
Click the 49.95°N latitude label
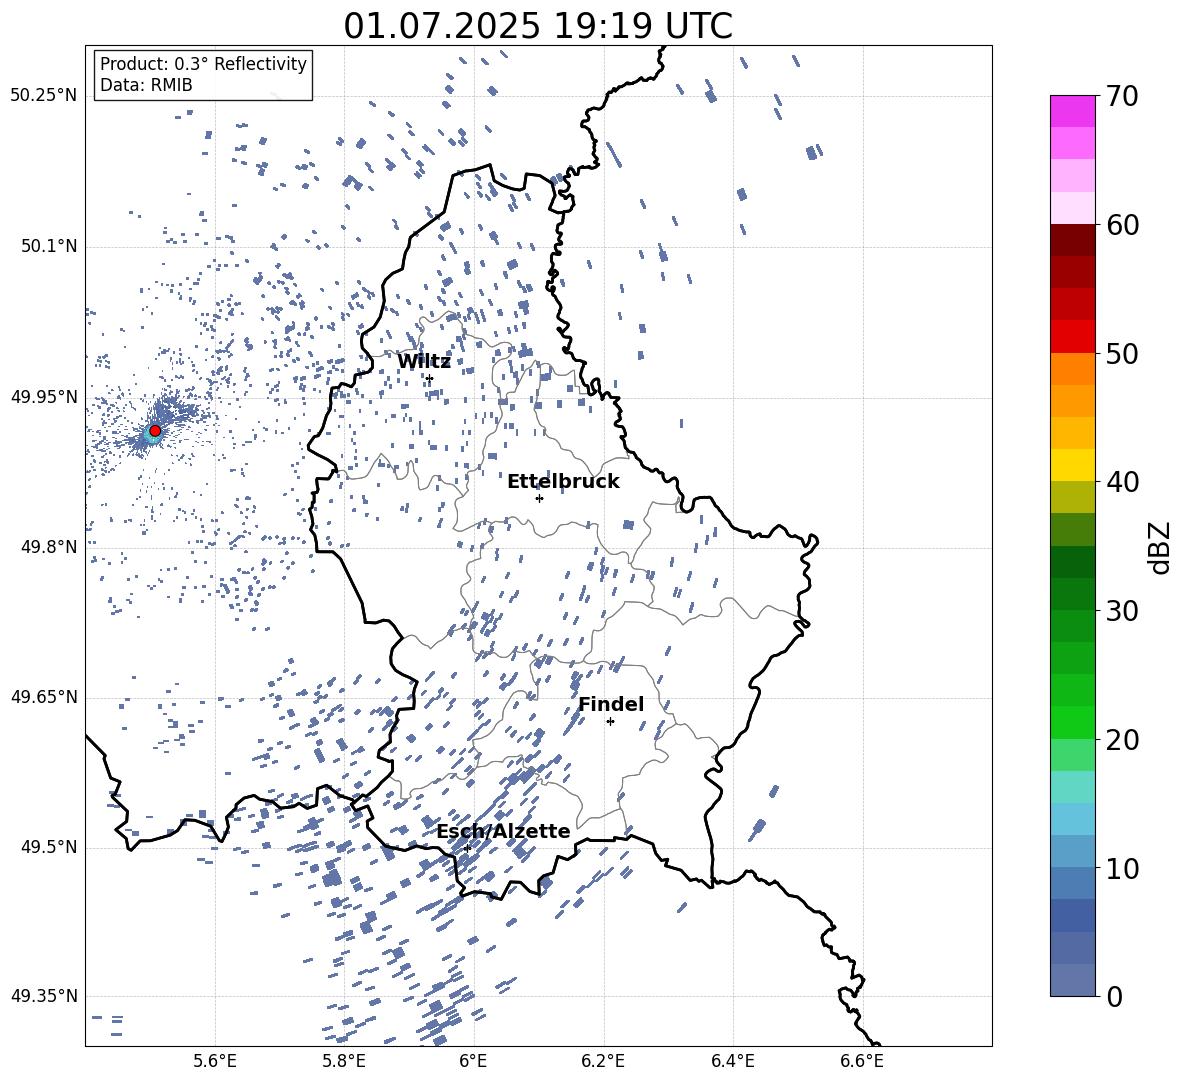44,397
